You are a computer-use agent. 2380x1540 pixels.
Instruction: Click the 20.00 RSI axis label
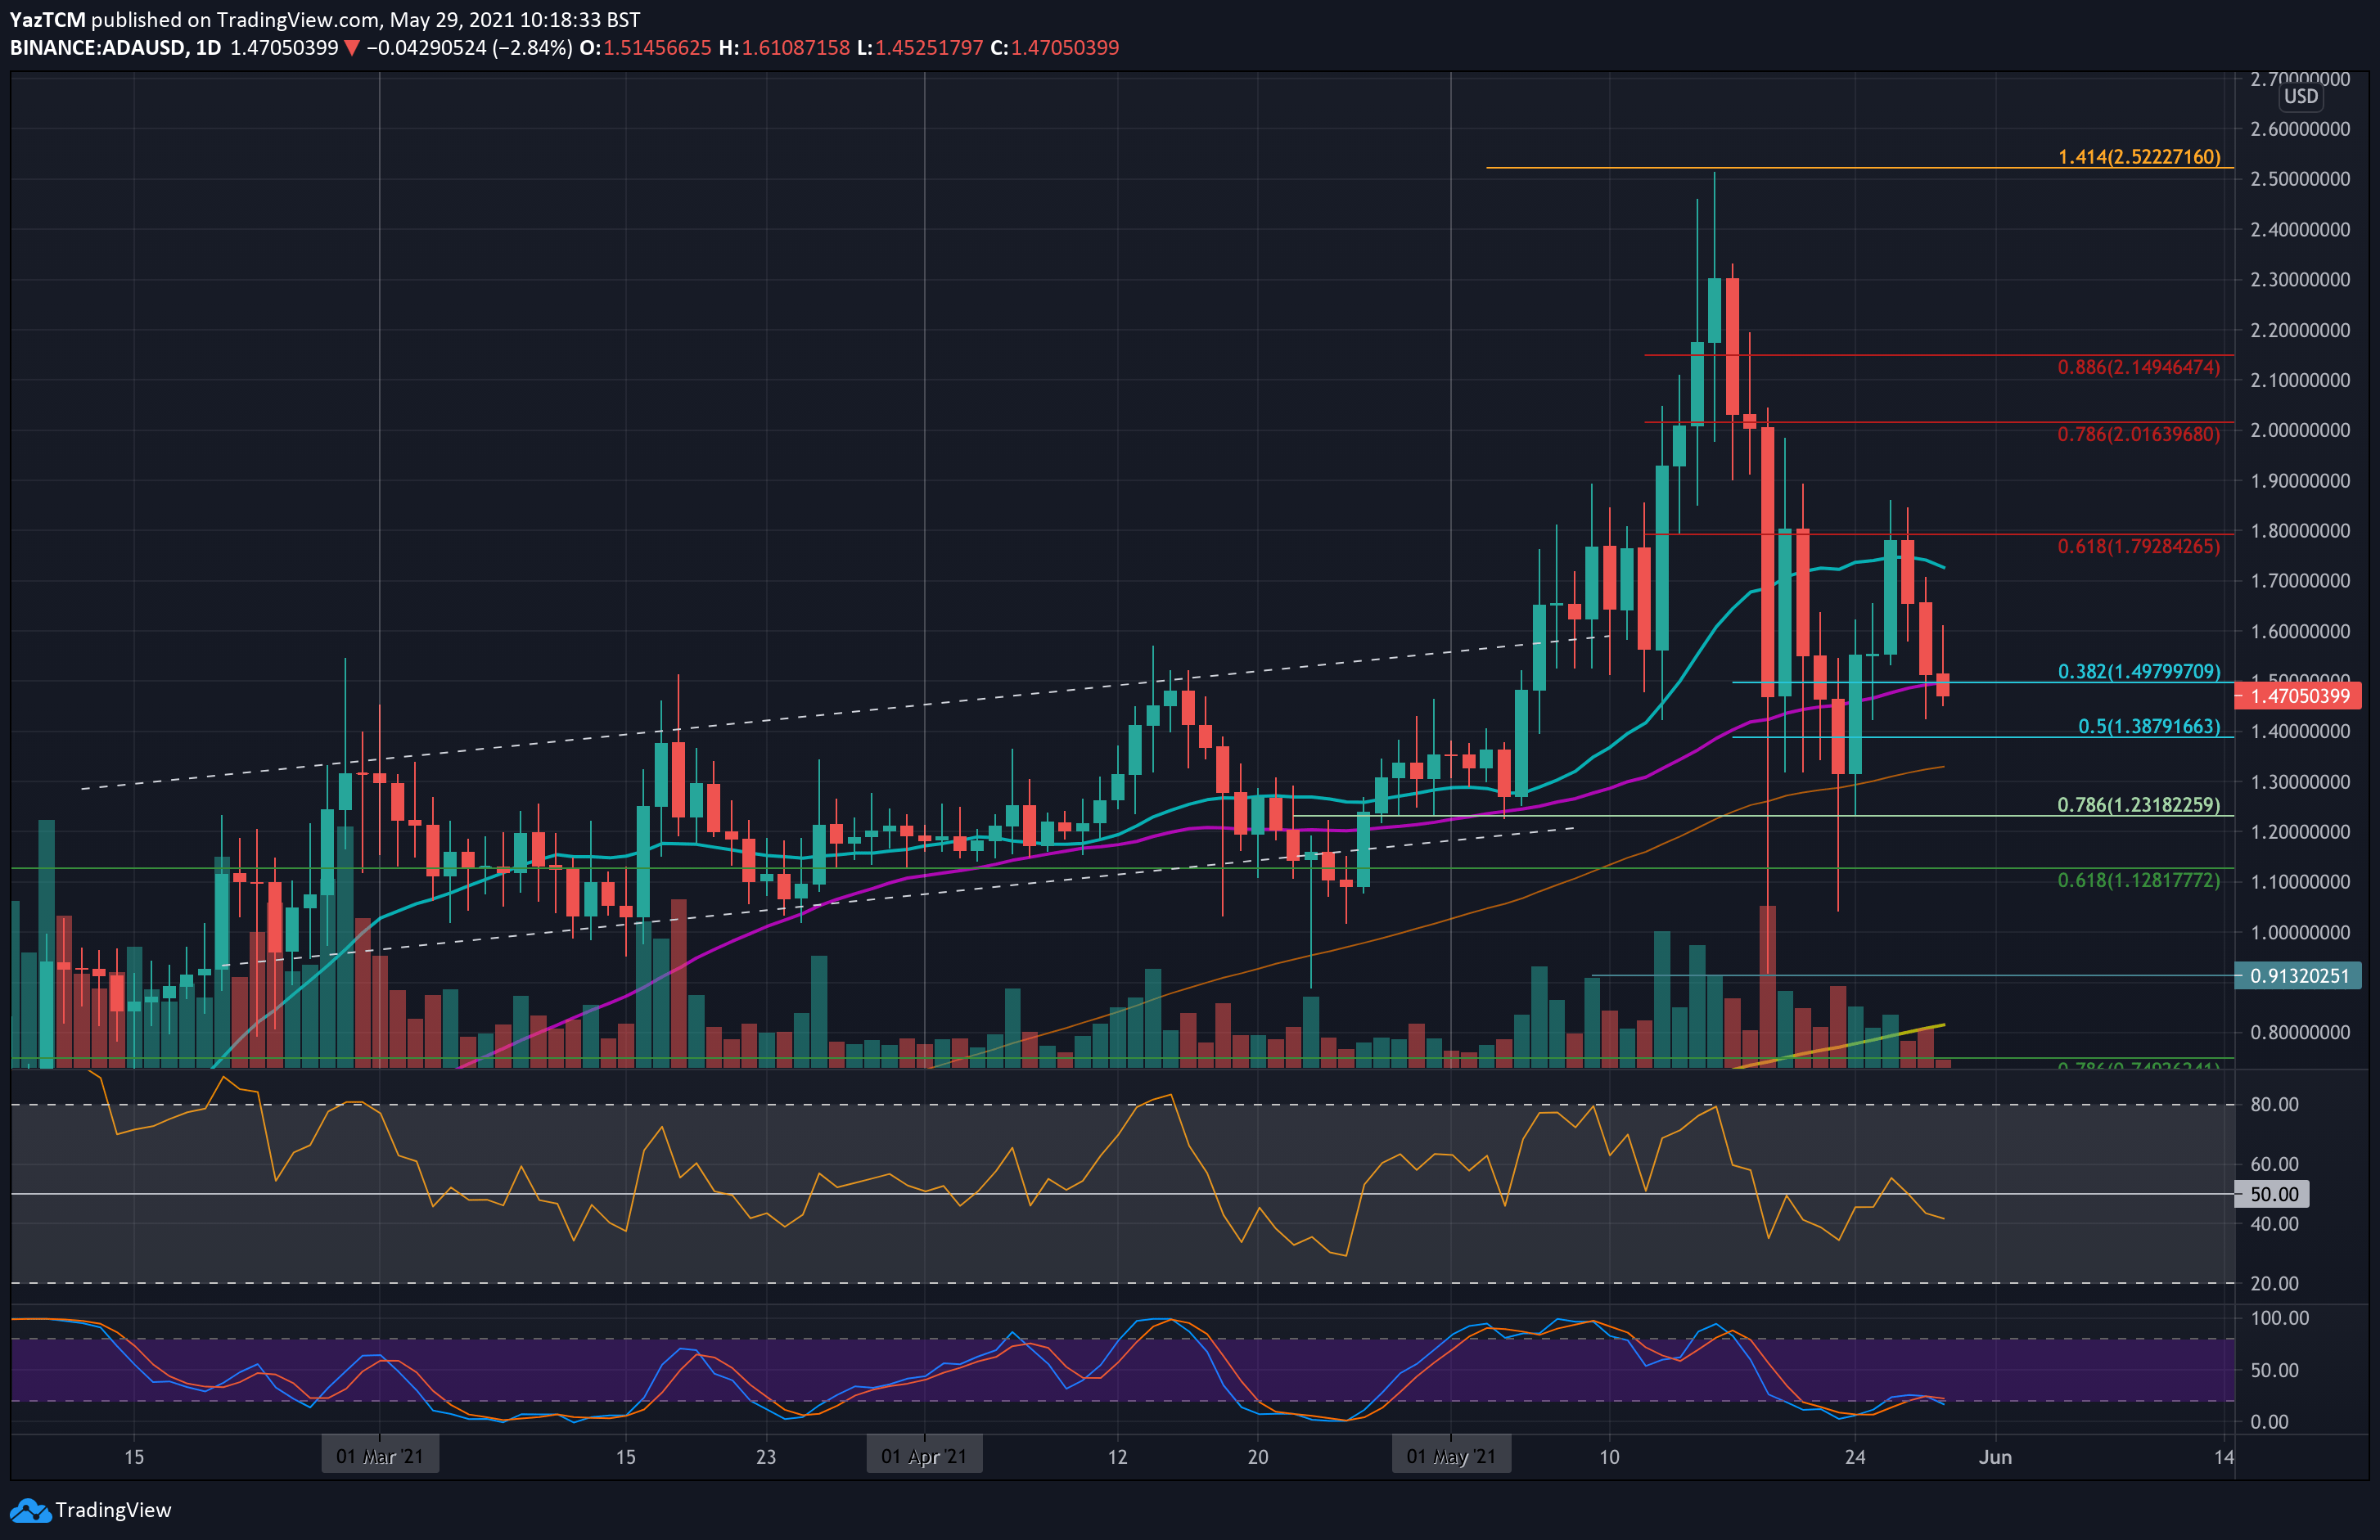pyautogui.click(x=2274, y=1283)
